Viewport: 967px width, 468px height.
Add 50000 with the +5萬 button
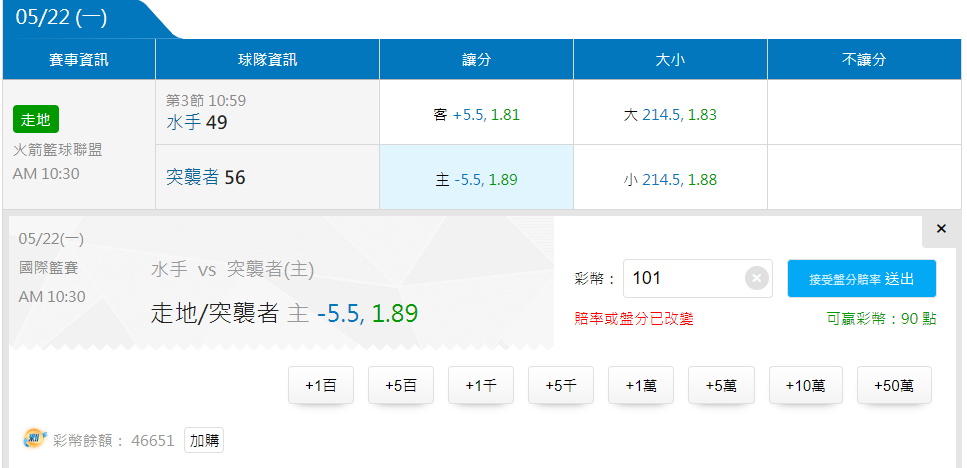tap(721, 385)
